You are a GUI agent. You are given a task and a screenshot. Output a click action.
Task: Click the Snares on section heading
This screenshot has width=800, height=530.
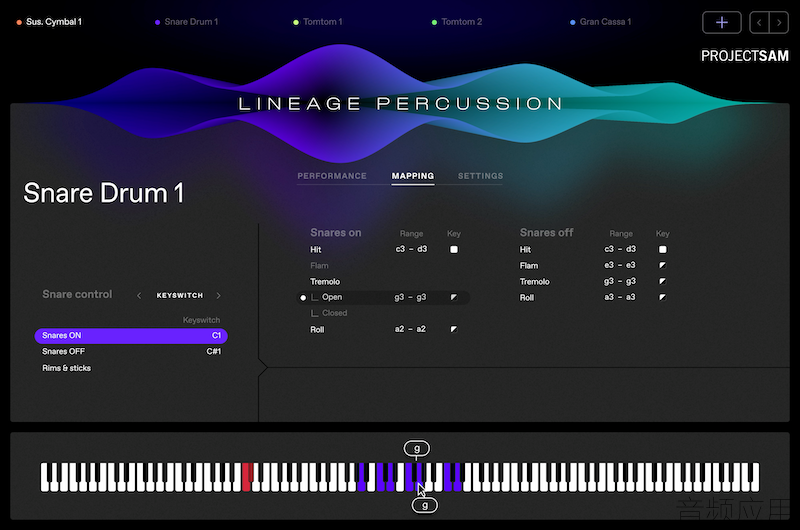click(x=336, y=233)
